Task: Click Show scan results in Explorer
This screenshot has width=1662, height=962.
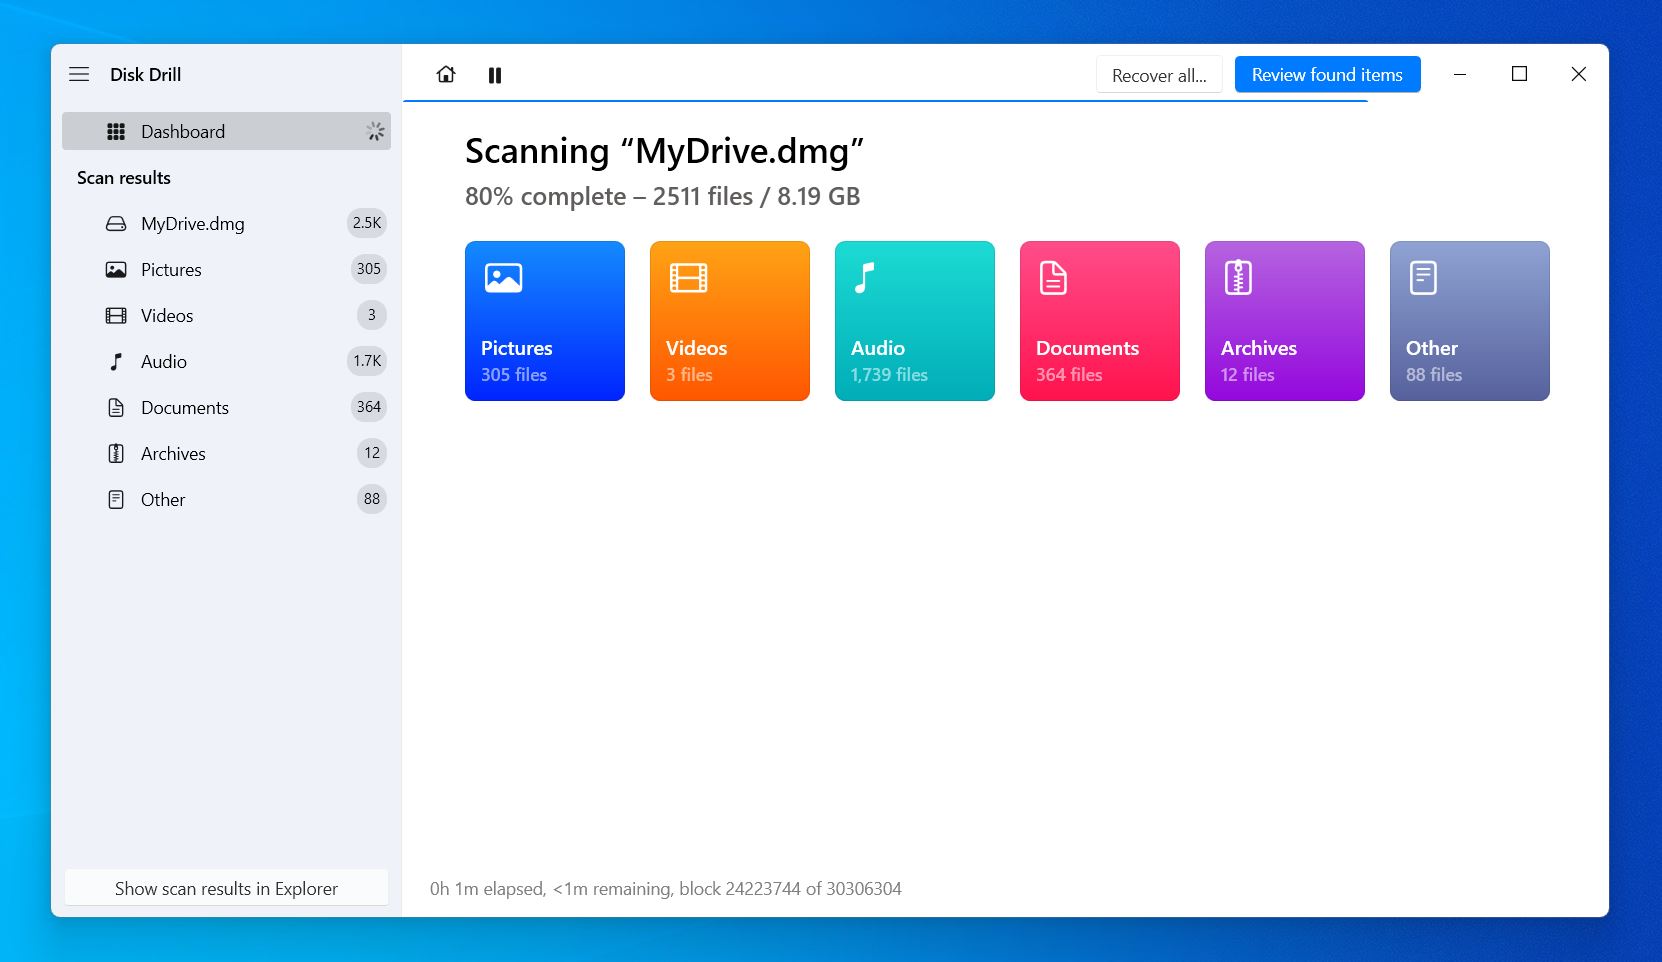Action: pyautogui.click(x=226, y=888)
